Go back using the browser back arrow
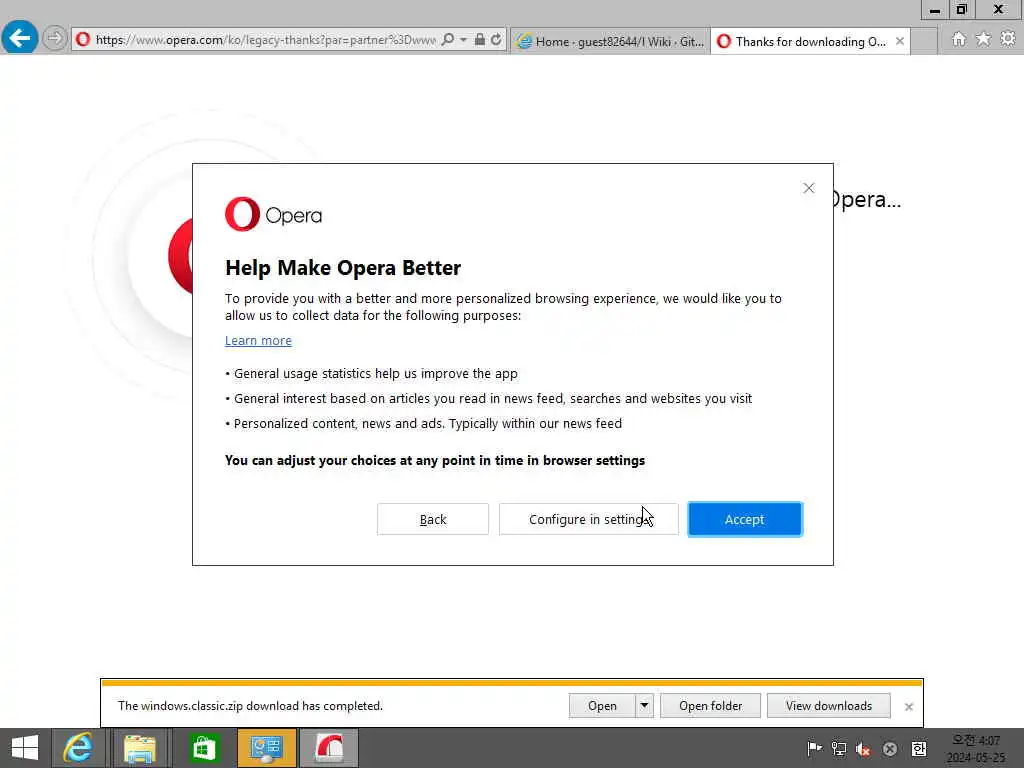The width and height of the screenshot is (1024, 768). tap(20, 38)
